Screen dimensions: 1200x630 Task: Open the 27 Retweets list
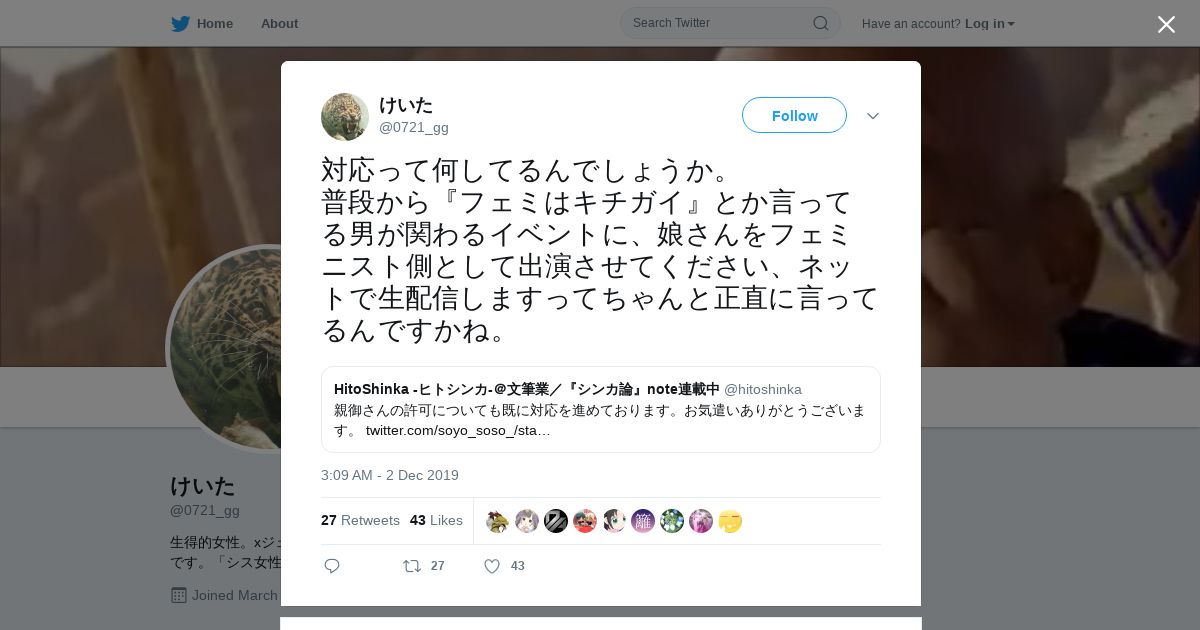[360, 520]
